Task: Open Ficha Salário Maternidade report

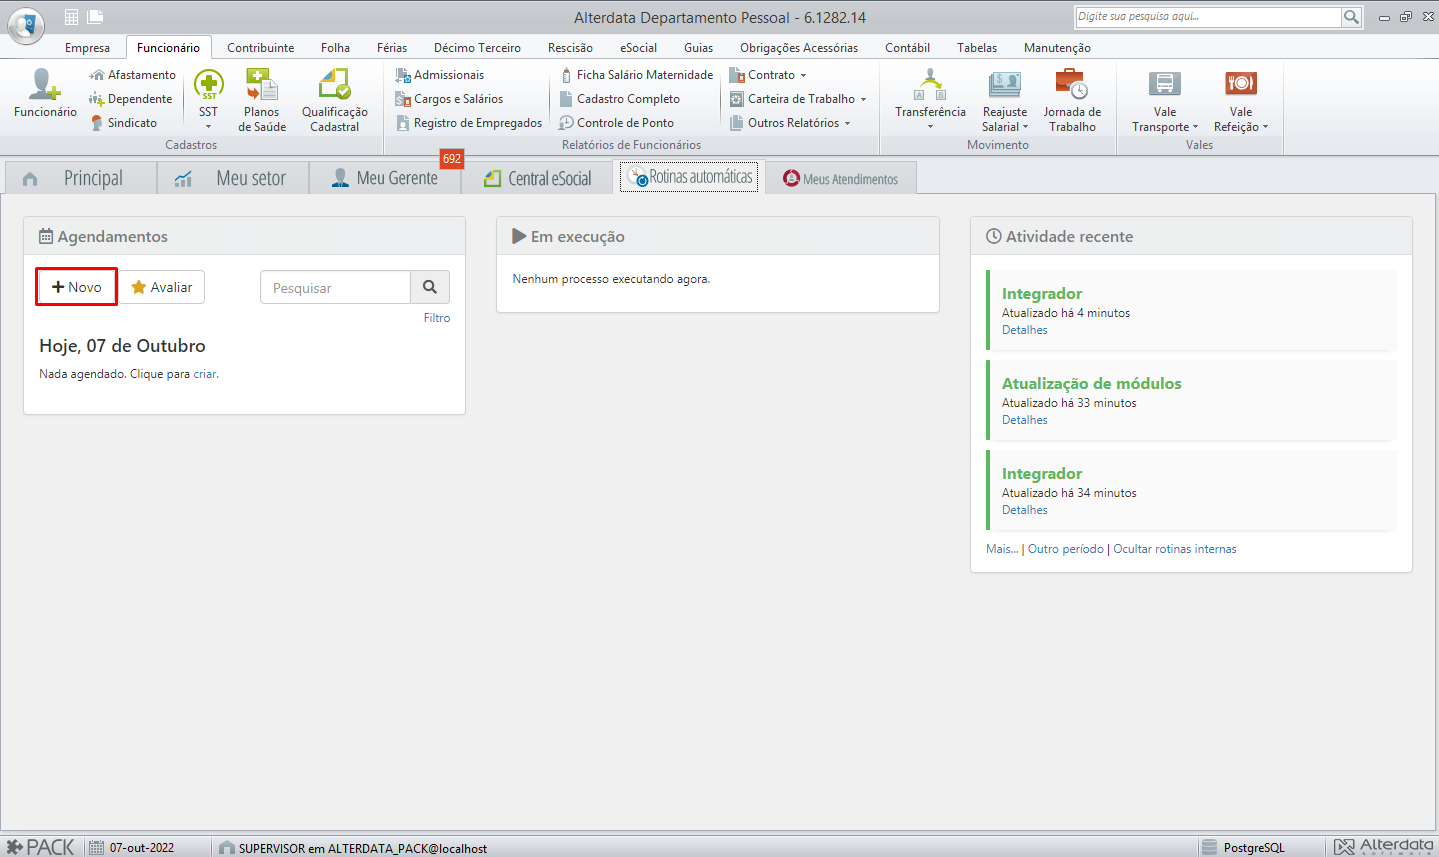Action: pos(637,75)
